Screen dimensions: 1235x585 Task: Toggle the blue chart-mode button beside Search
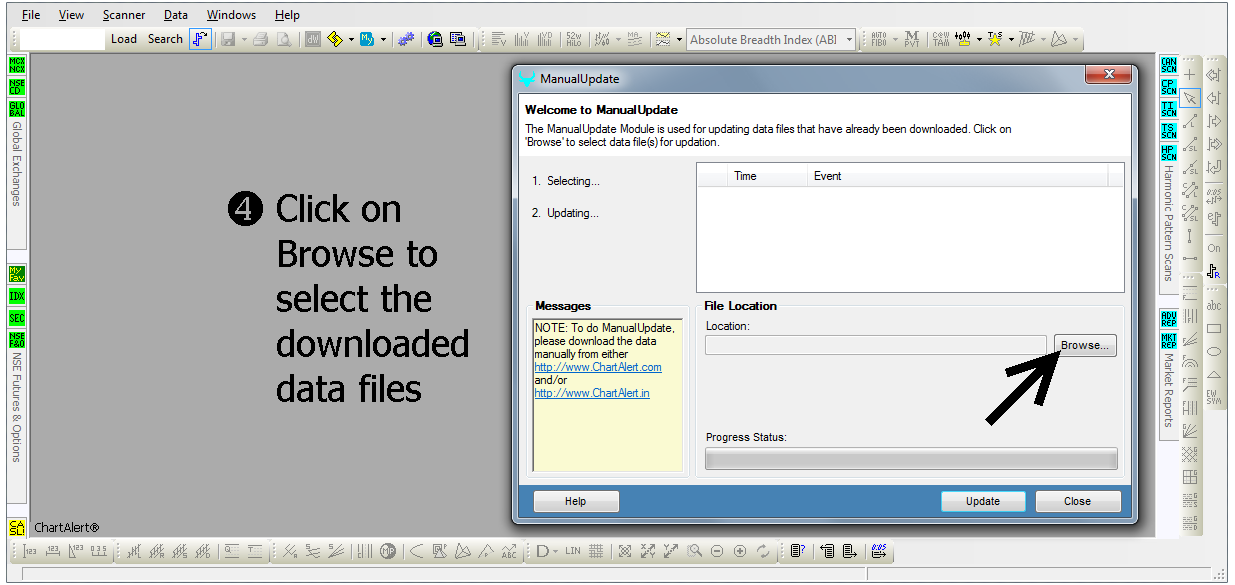point(200,40)
